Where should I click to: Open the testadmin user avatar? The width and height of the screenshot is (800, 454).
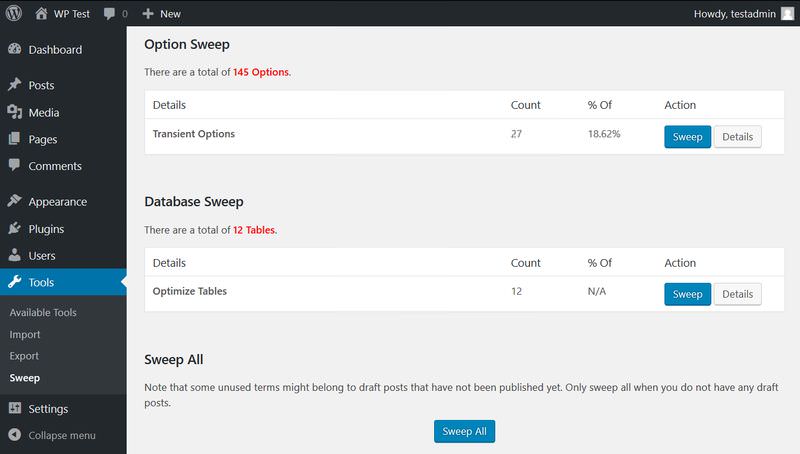tap(788, 14)
